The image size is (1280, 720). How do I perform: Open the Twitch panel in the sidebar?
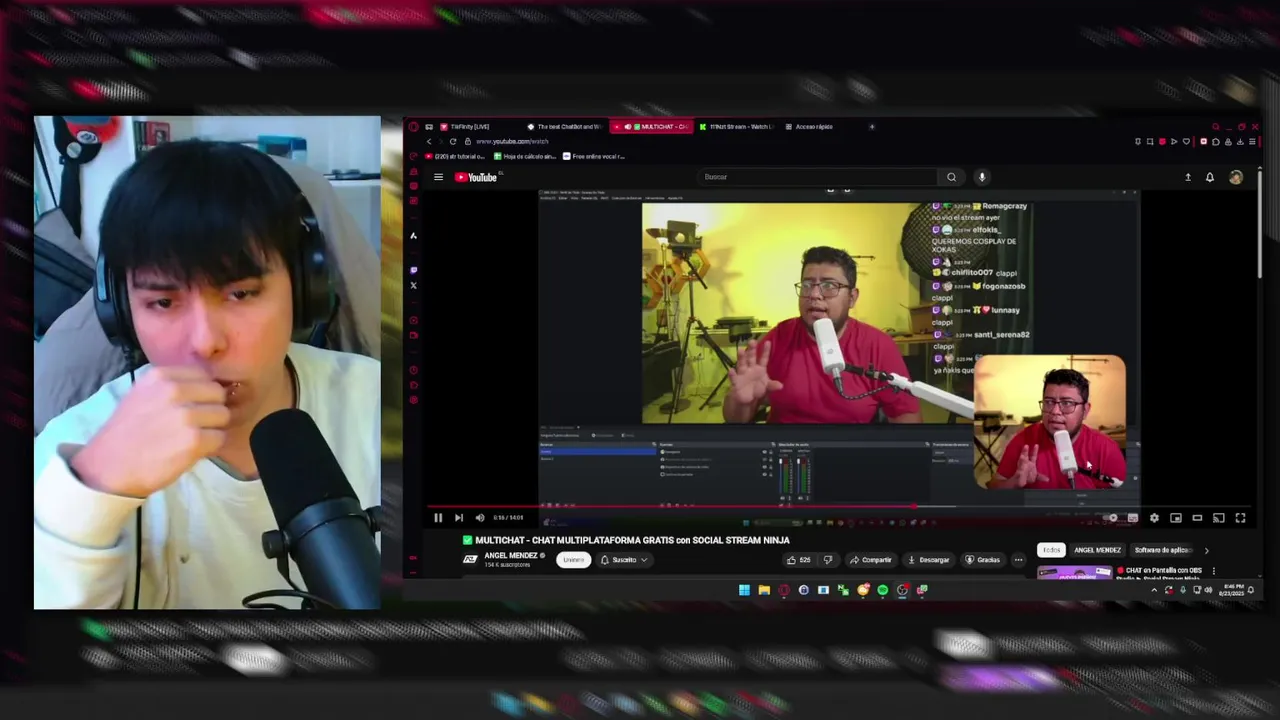pos(413,270)
